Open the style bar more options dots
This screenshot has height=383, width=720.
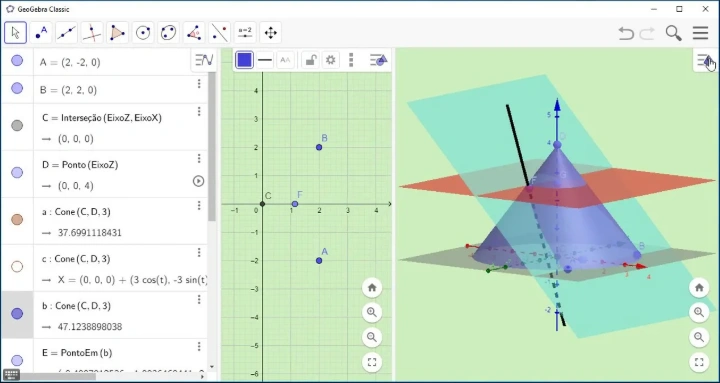click(x=351, y=60)
